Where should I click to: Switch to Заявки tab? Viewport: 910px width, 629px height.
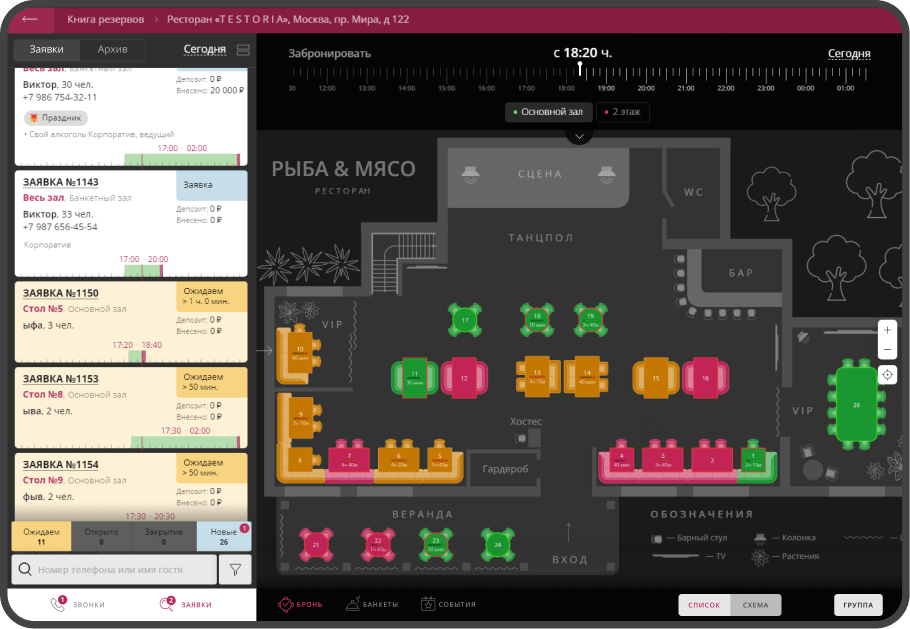[x=46, y=49]
